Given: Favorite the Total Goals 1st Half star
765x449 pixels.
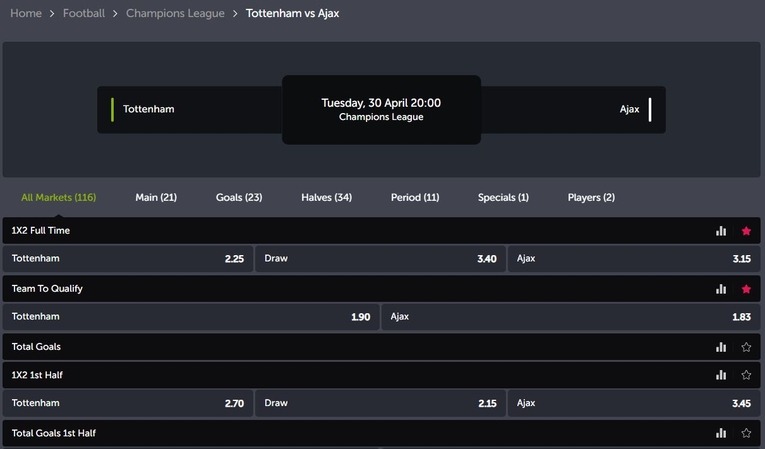Looking at the screenshot, I should pyautogui.click(x=746, y=433).
